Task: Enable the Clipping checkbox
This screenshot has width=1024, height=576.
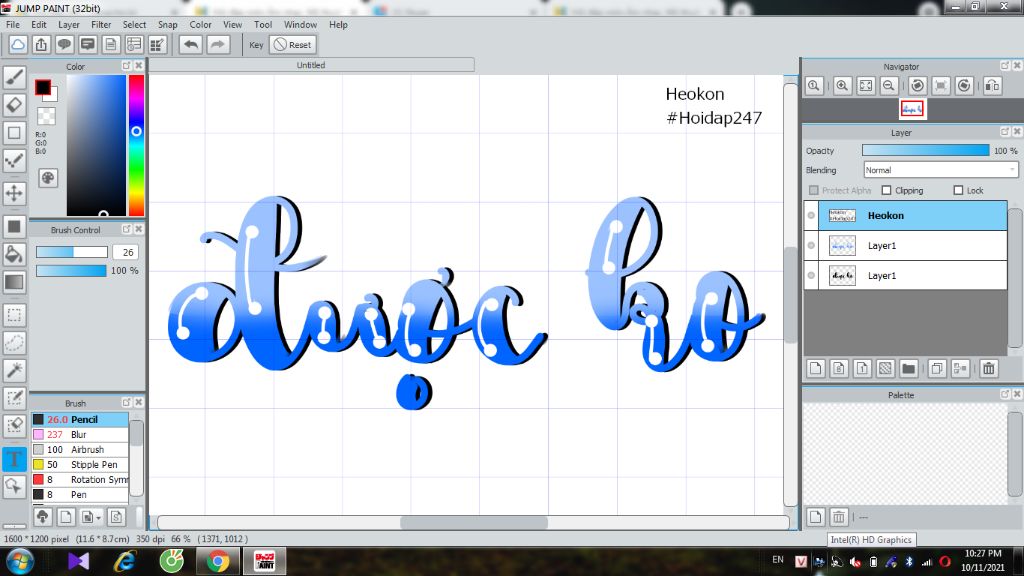Action: click(x=886, y=190)
